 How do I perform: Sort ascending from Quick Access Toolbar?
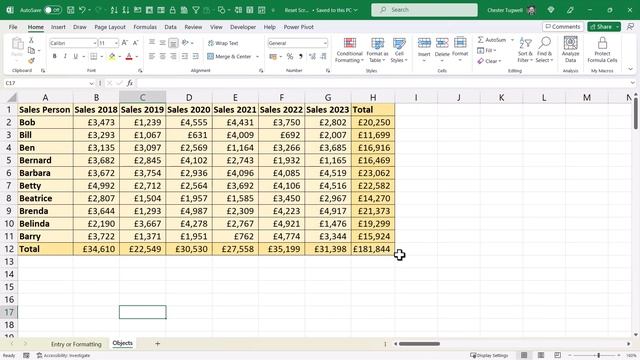(x=114, y=10)
